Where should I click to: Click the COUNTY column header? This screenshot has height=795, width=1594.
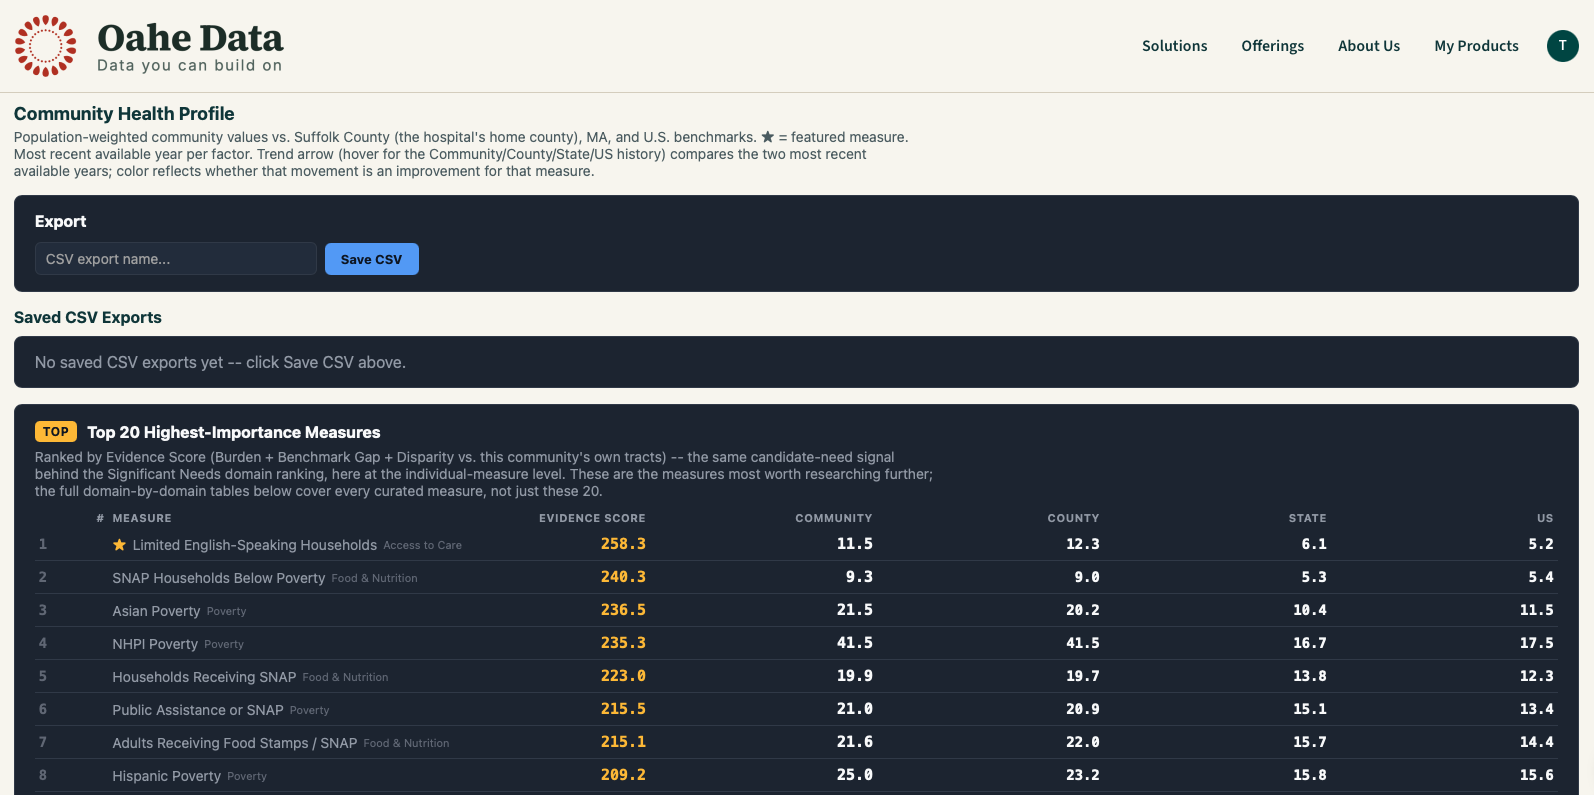pos(1073,518)
